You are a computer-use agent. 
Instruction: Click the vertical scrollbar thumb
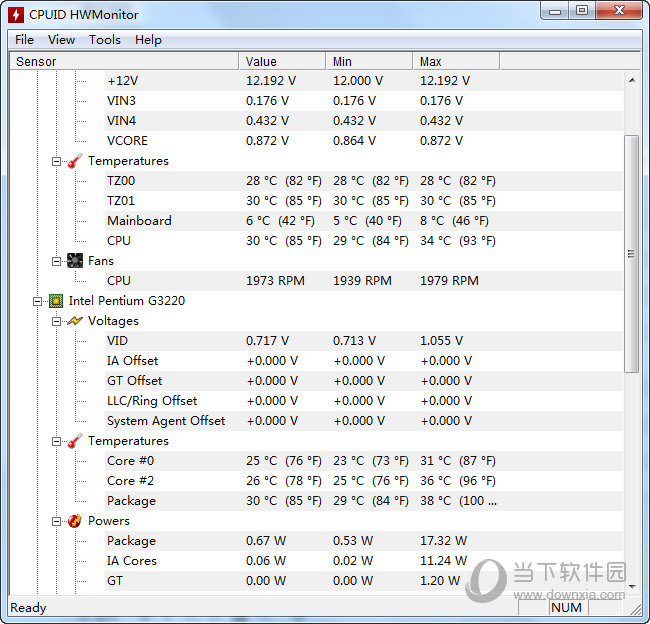632,254
